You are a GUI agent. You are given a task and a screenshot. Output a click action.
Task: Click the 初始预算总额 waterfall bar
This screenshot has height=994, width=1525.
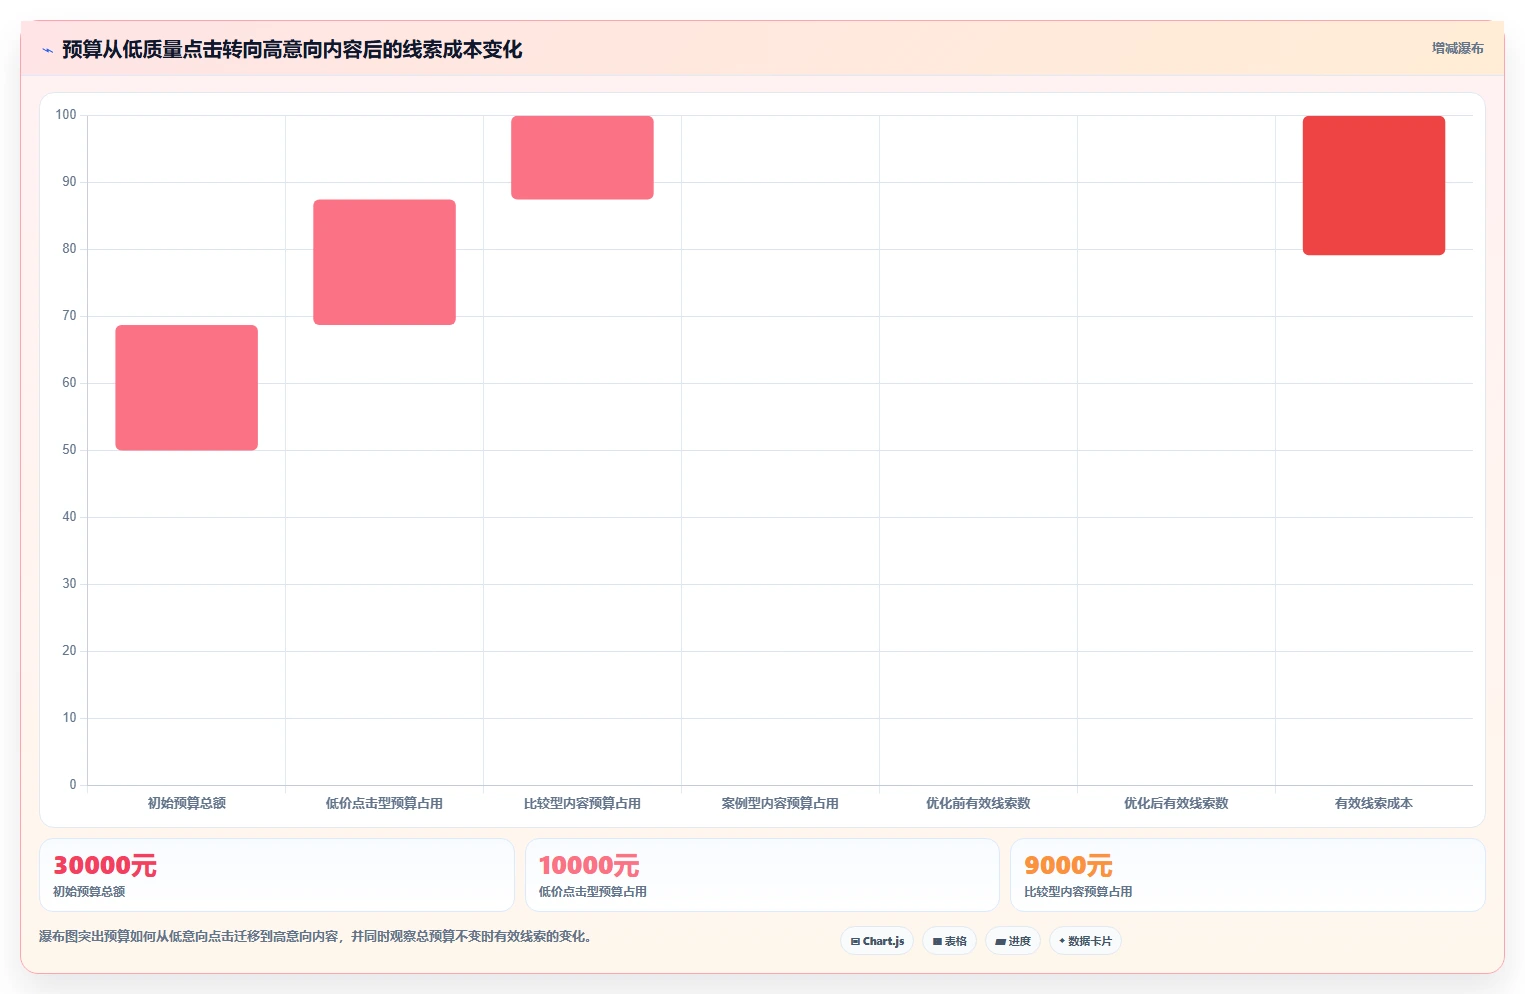pos(186,388)
